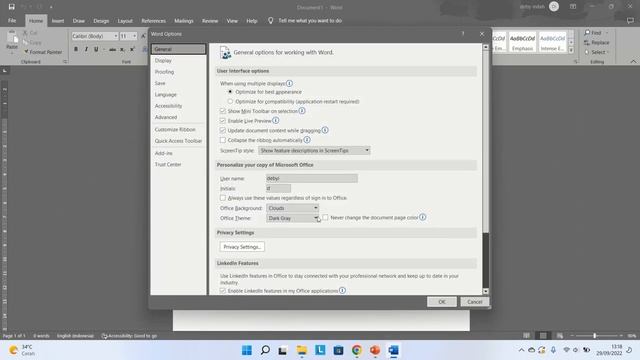The width and height of the screenshot is (640, 360).
Task: Switch to Print Layout view in status bar
Action: point(543,336)
